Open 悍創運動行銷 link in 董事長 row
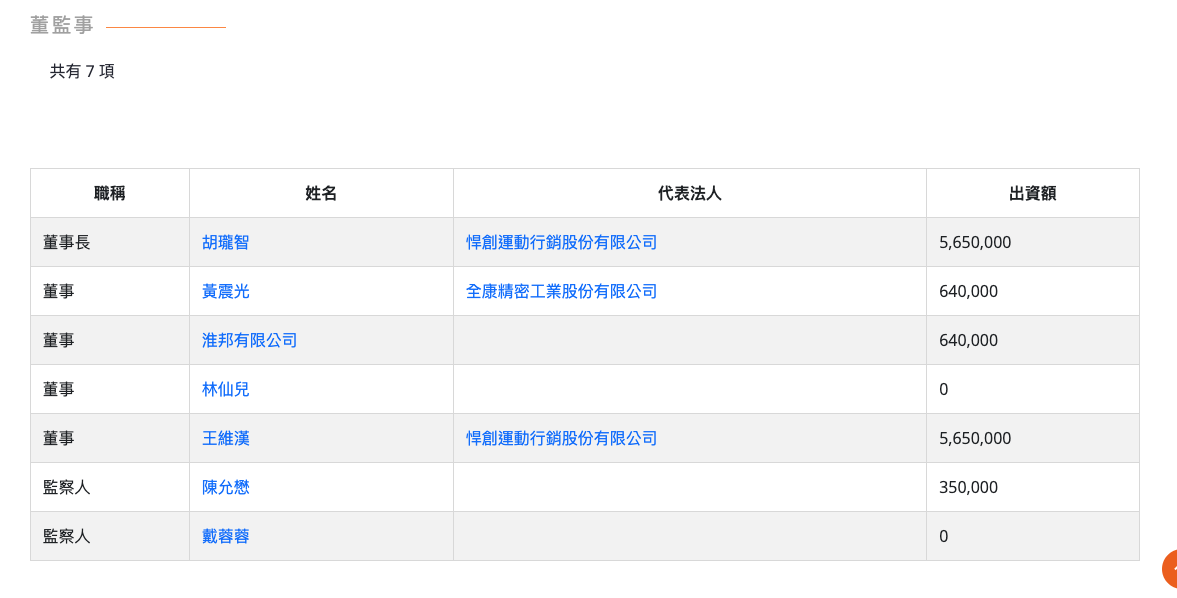The height and width of the screenshot is (598, 1177). (x=561, y=242)
